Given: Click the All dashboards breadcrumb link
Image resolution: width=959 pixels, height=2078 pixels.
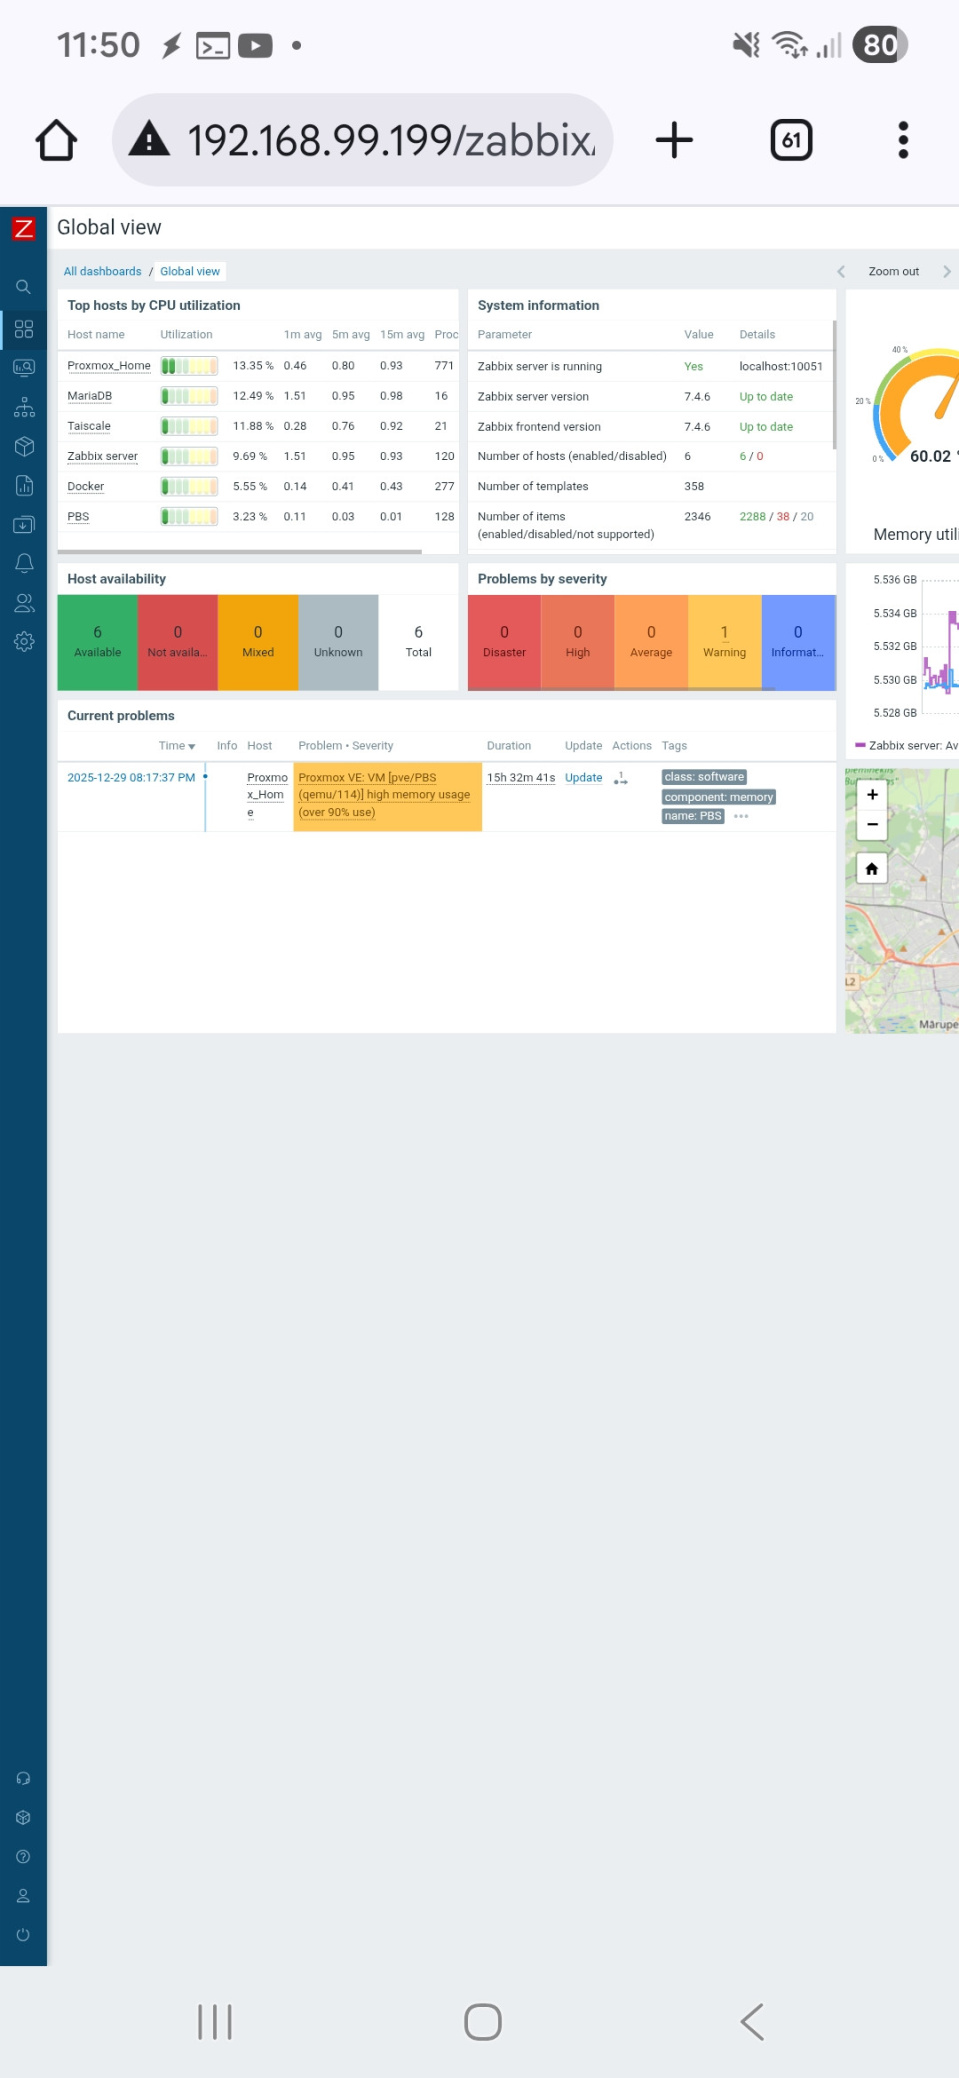Looking at the screenshot, I should click(102, 271).
